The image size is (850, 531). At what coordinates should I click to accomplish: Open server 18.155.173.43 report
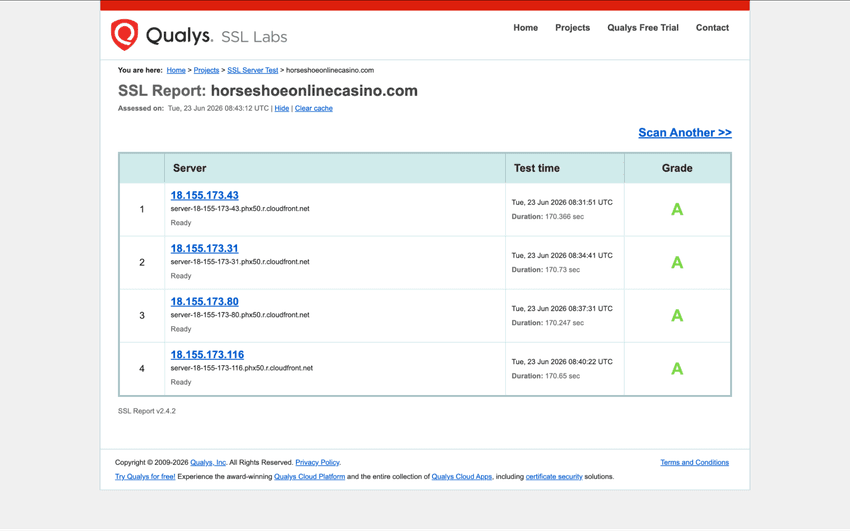pos(204,196)
